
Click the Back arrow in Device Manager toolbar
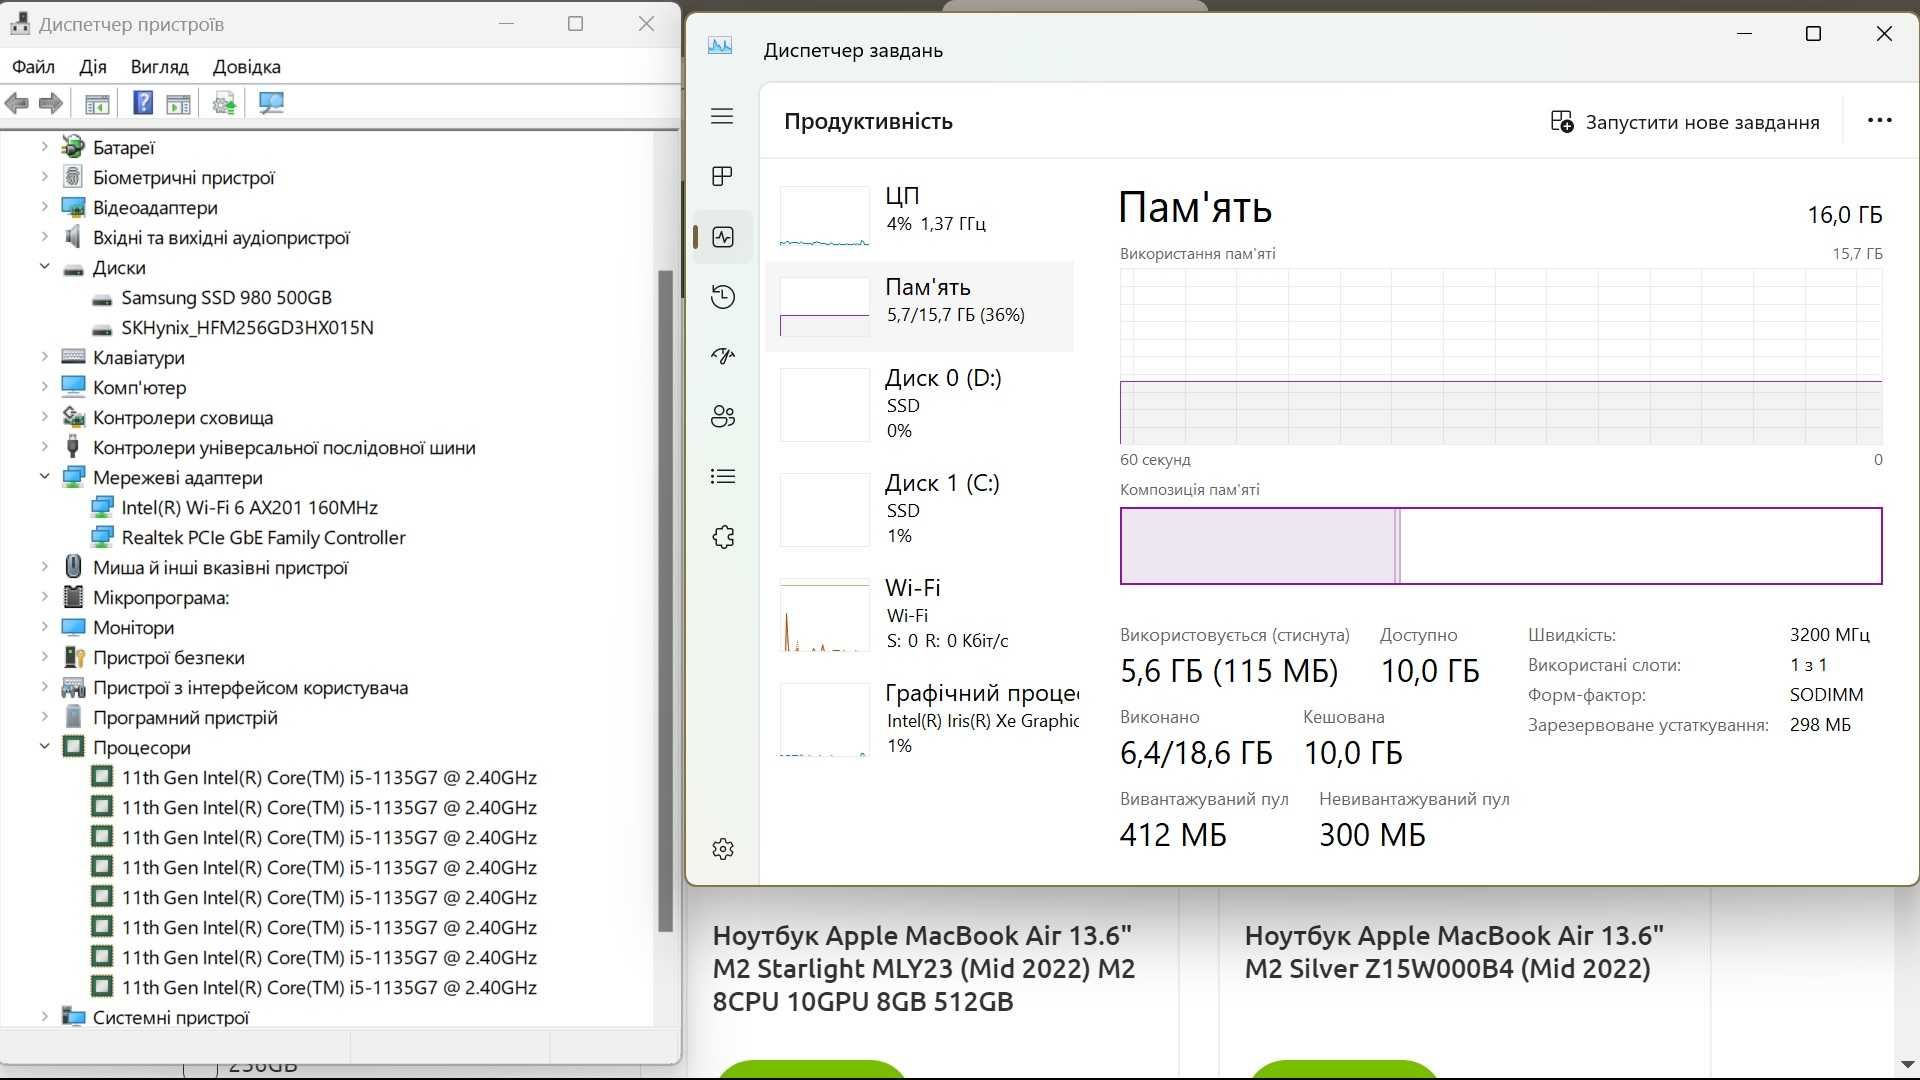[17, 103]
